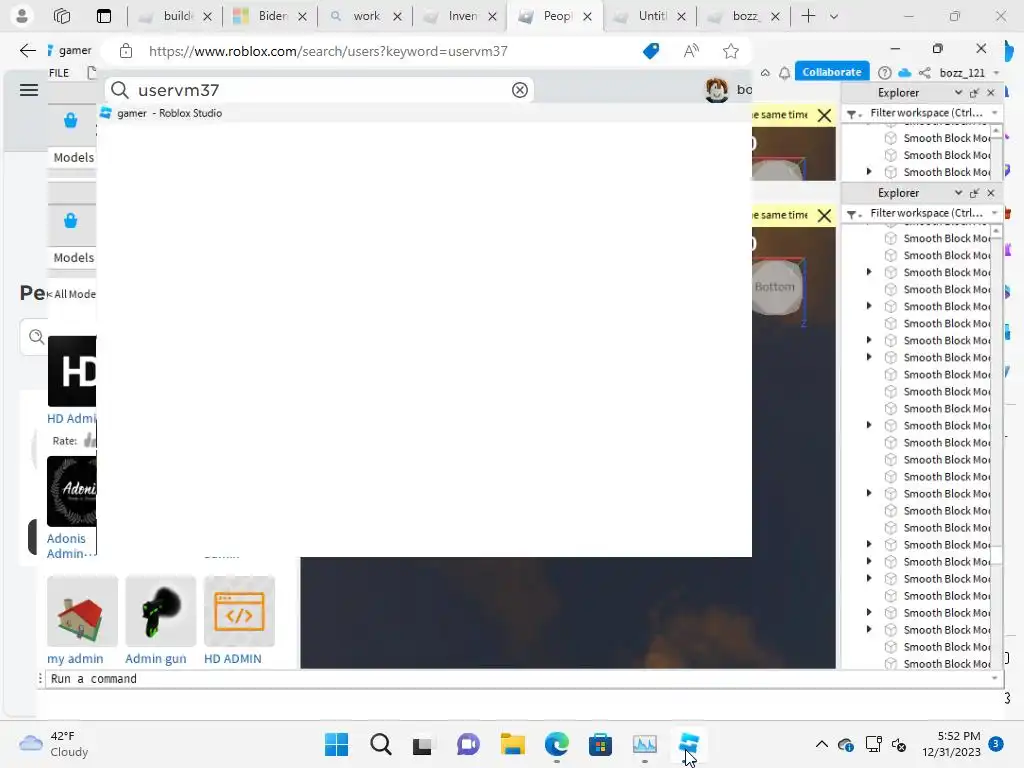Open the Studio FILE menu
Image resolution: width=1024 pixels, height=768 pixels.
[x=59, y=73]
